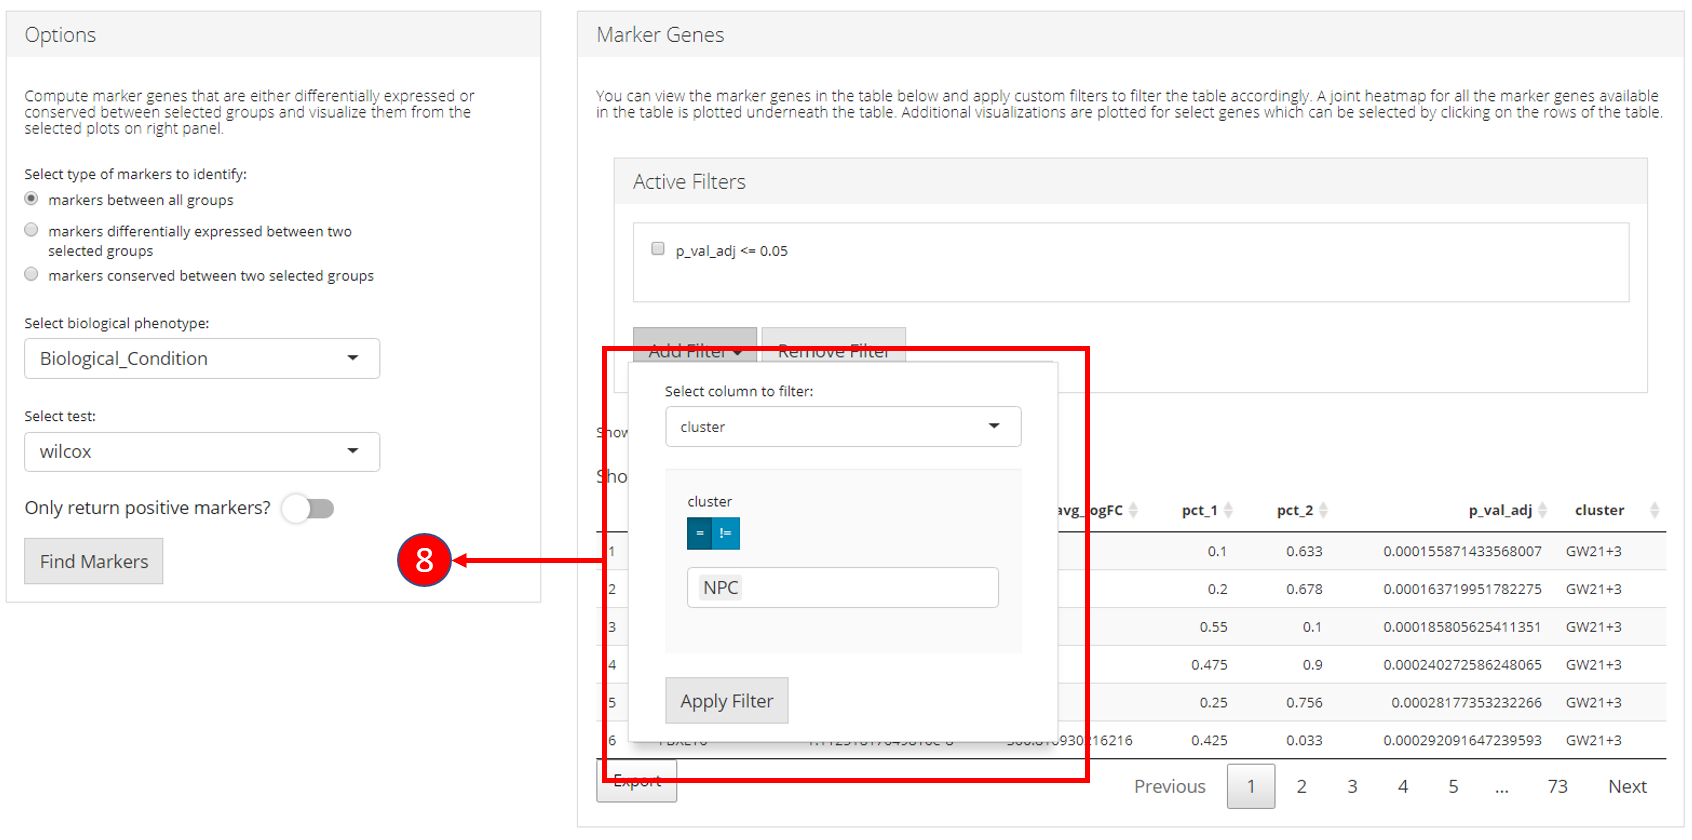This screenshot has height=840, width=1692.
Task: Sort table by p_val_adj column arrows
Action: pos(1542,510)
